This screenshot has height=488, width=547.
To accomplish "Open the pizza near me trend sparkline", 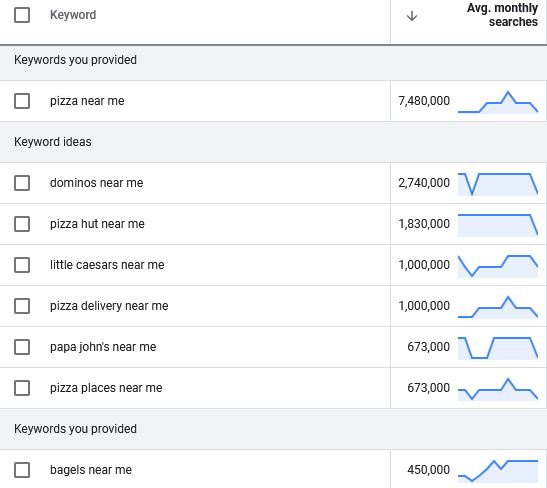I will click(x=498, y=102).
